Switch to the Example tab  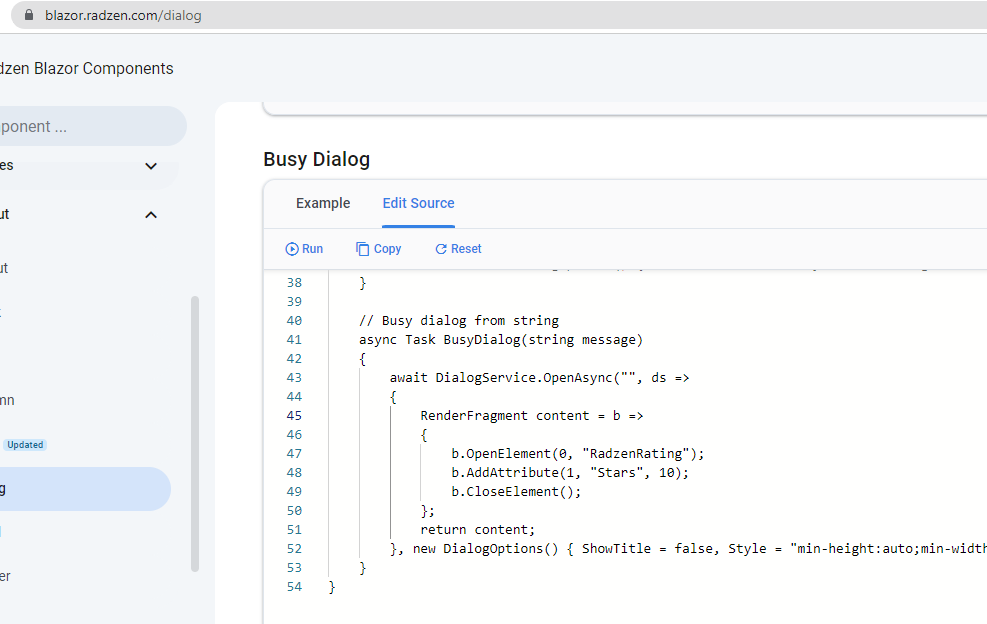click(323, 203)
